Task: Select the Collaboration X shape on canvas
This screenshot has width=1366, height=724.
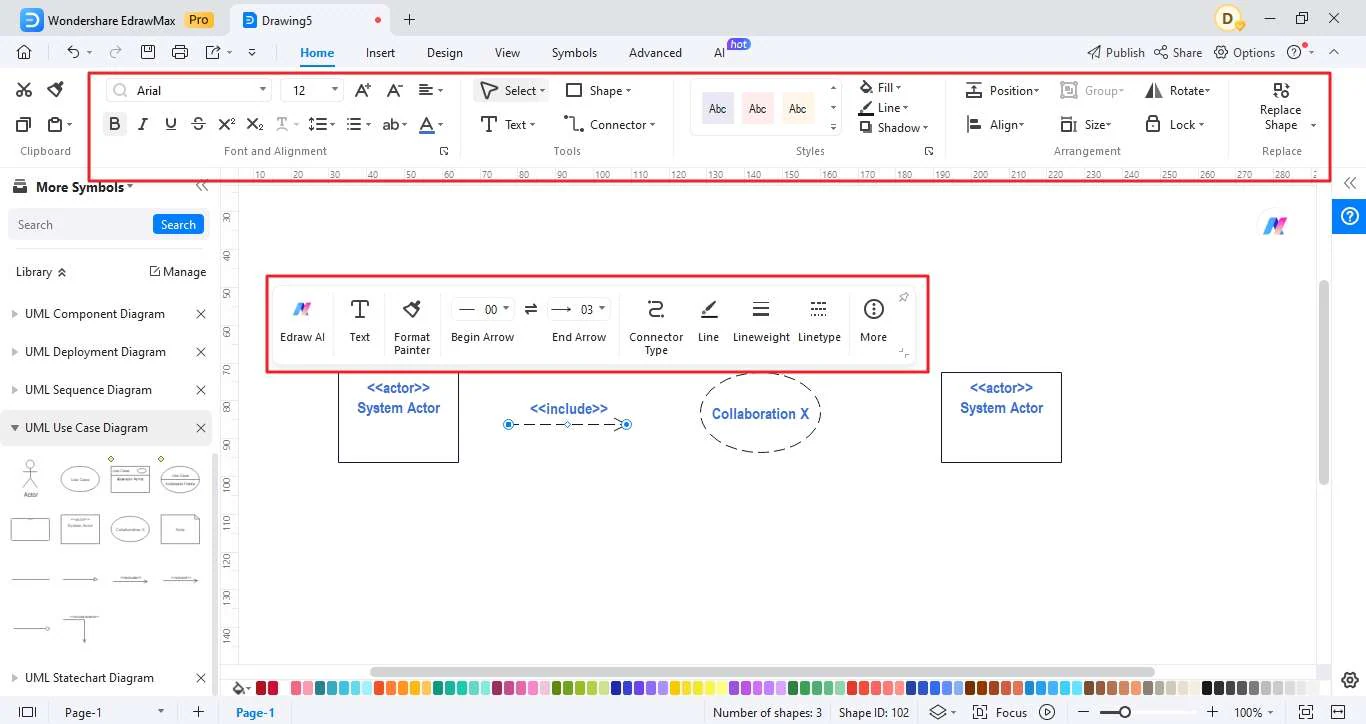Action: pyautogui.click(x=760, y=413)
